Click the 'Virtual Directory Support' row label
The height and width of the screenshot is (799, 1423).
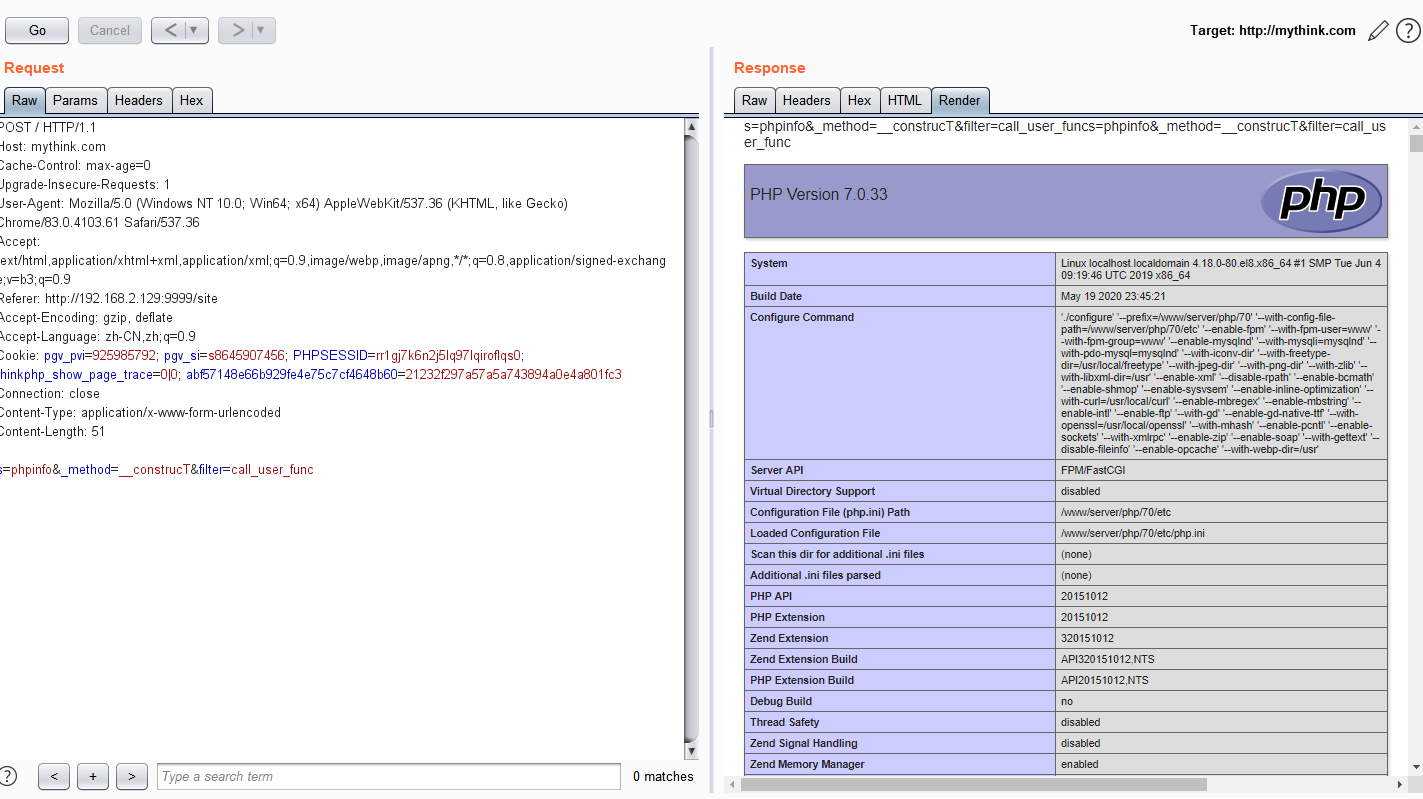(x=813, y=491)
